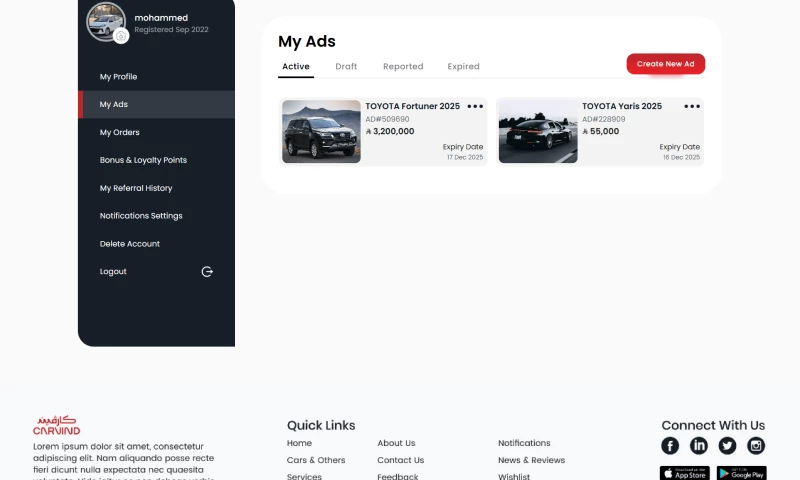Click the Carwind logo in footer

point(56,425)
